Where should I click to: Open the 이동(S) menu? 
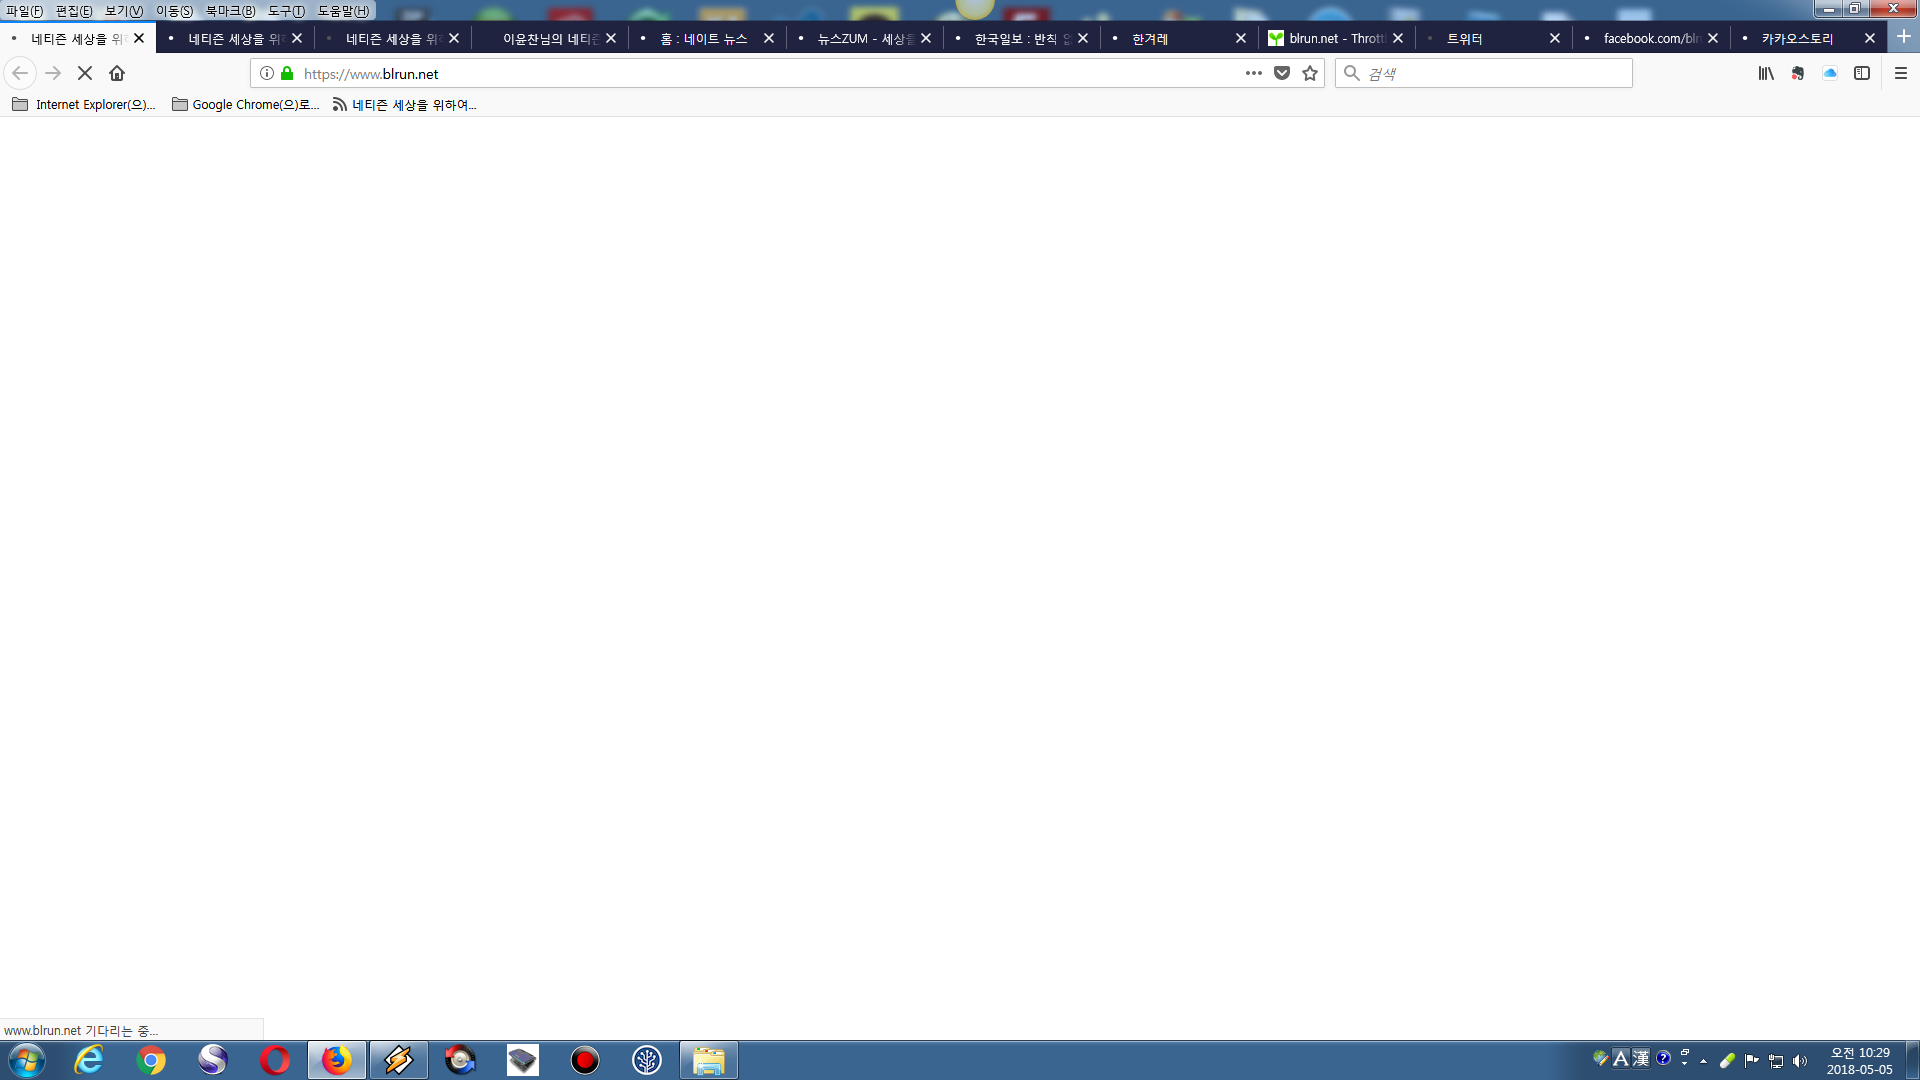(x=174, y=11)
